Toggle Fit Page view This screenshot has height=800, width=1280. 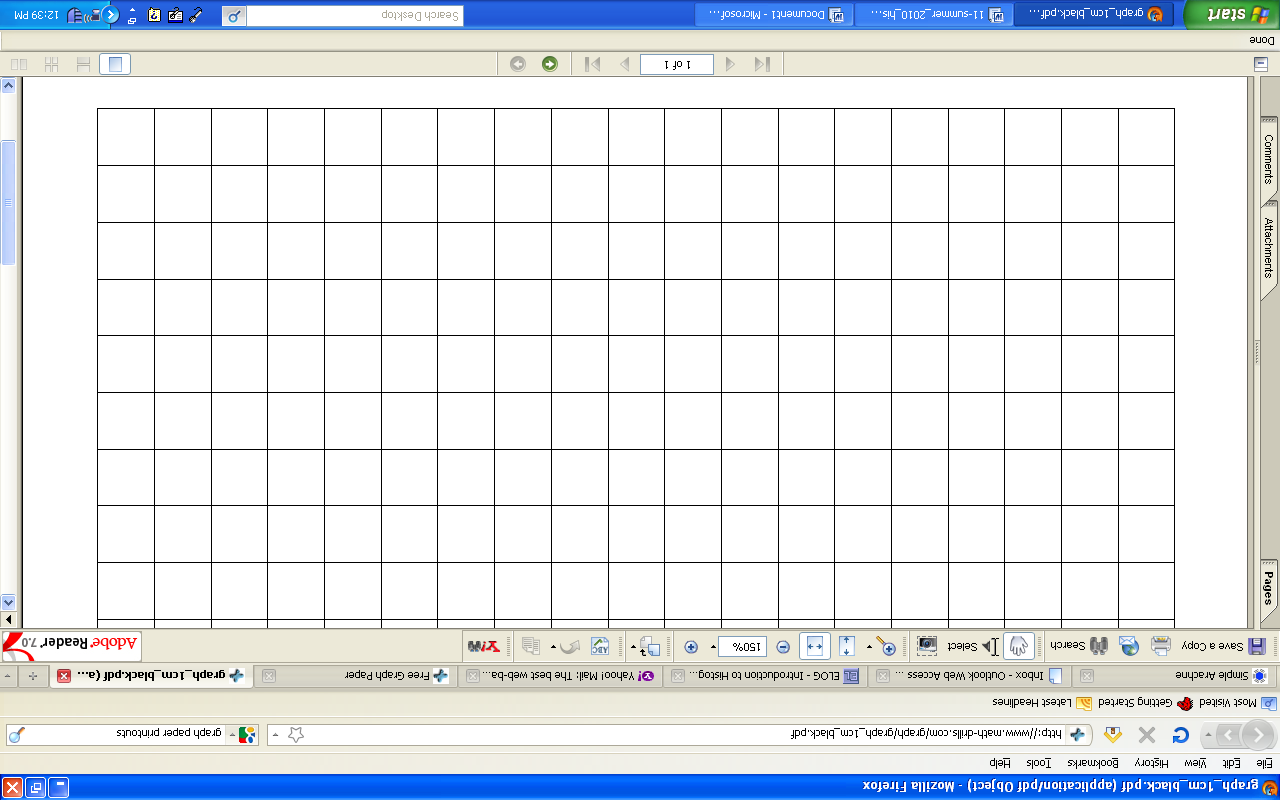click(x=846, y=646)
